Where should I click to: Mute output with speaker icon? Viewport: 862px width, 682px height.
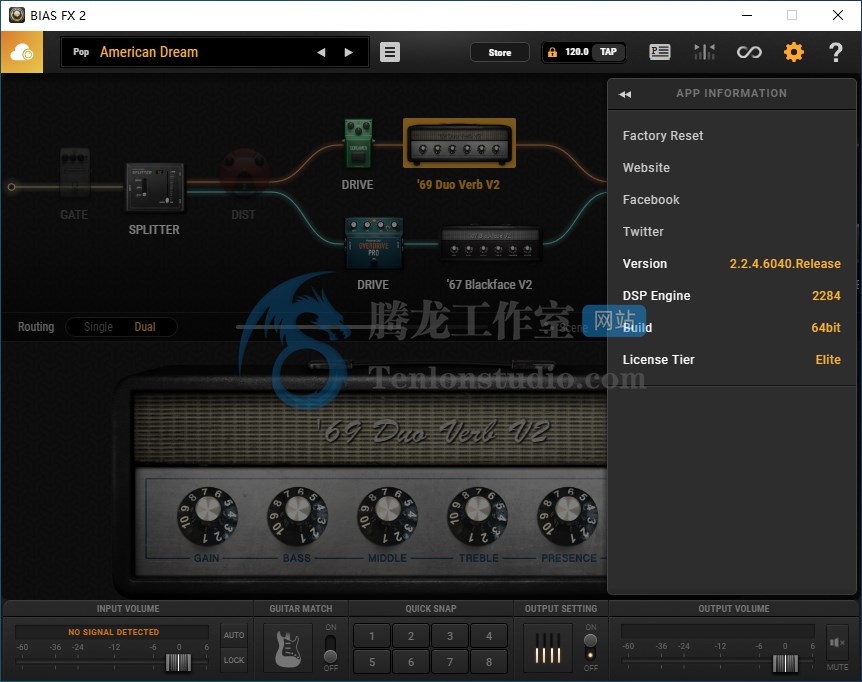(837, 642)
